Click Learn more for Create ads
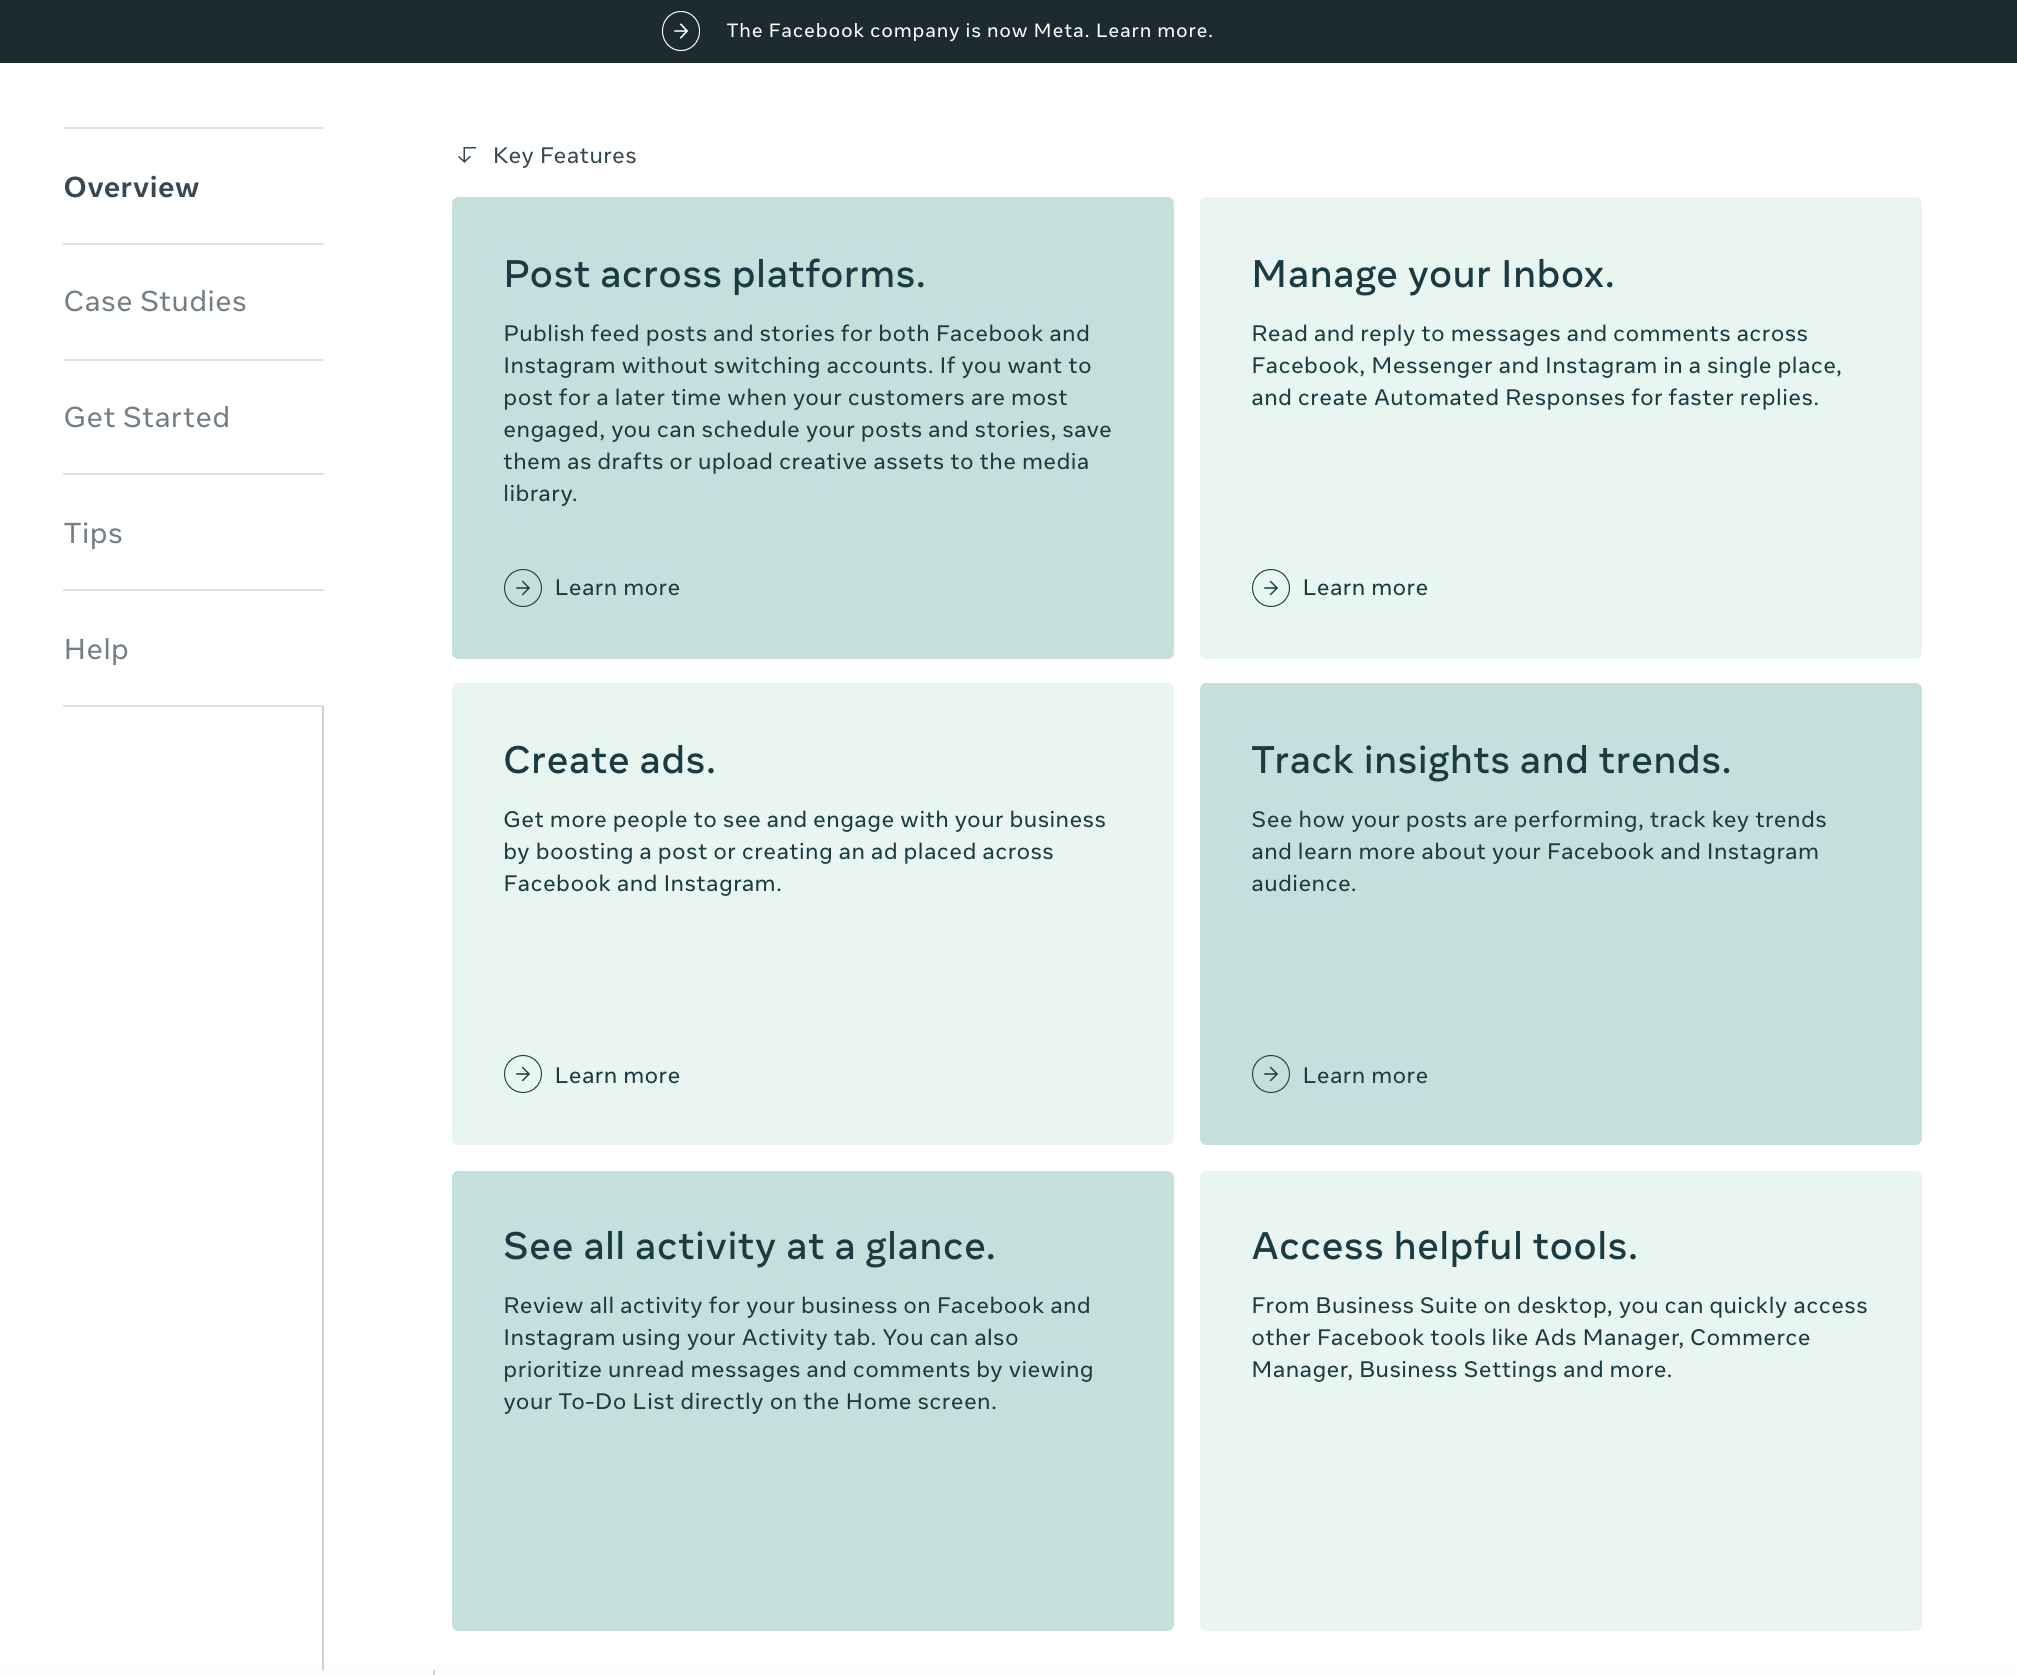This screenshot has height=1675, width=2017. [x=617, y=1075]
